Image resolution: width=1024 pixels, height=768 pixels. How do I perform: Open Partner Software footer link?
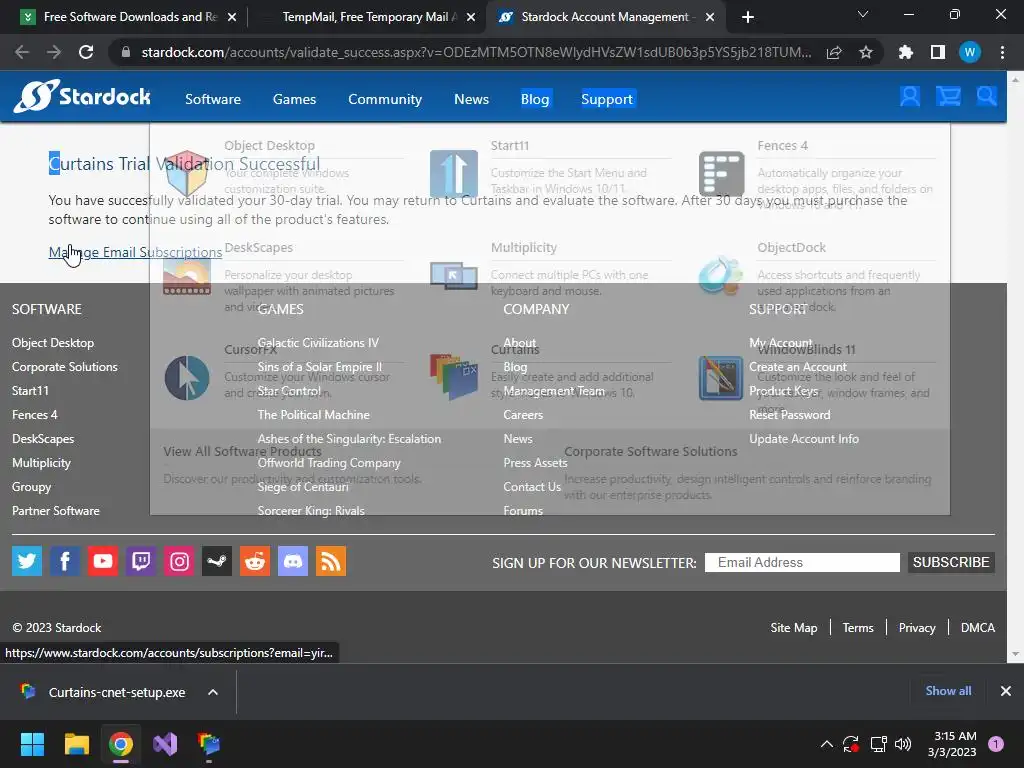pyautogui.click(x=56, y=511)
